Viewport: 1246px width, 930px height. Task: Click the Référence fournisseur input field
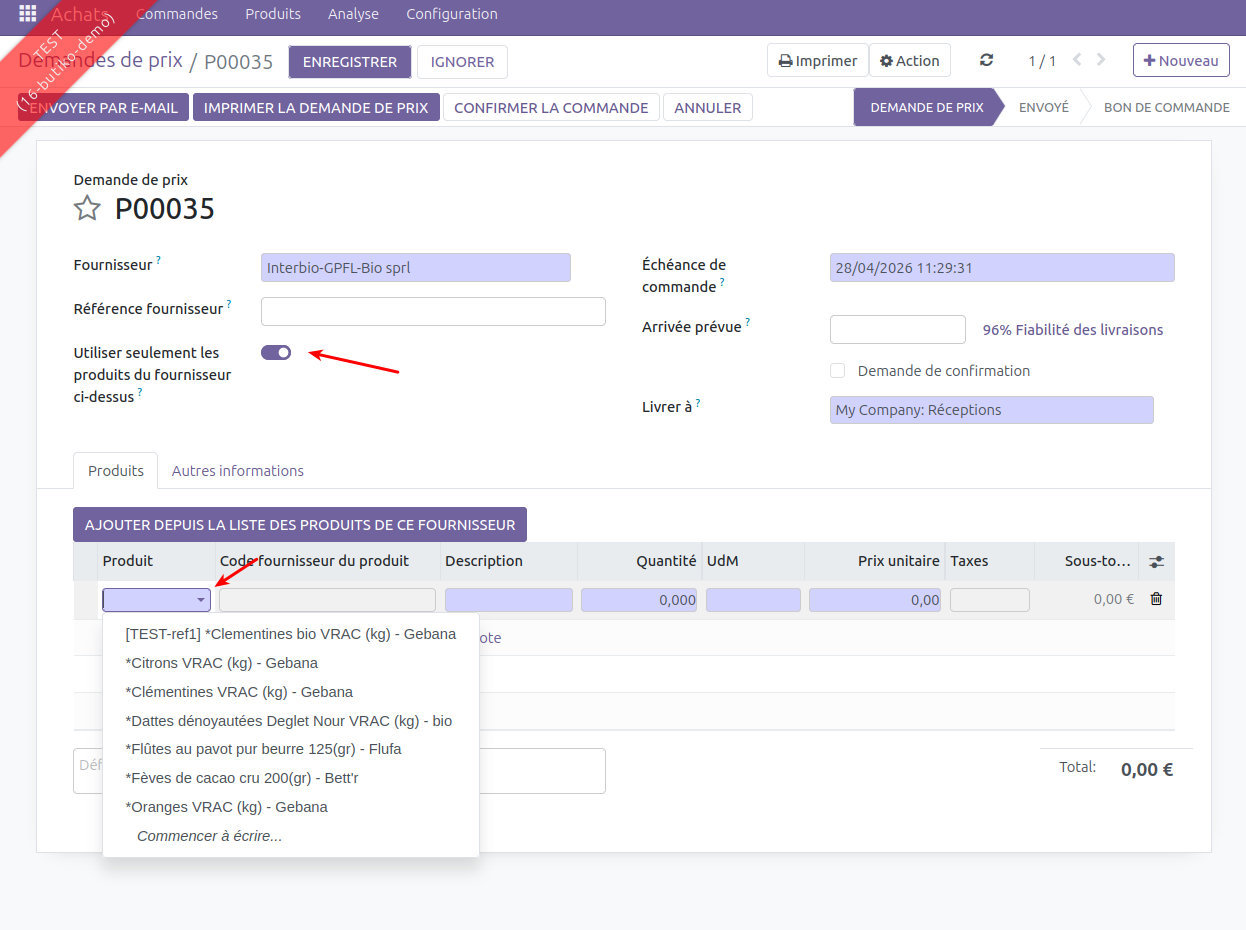pos(433,311)
